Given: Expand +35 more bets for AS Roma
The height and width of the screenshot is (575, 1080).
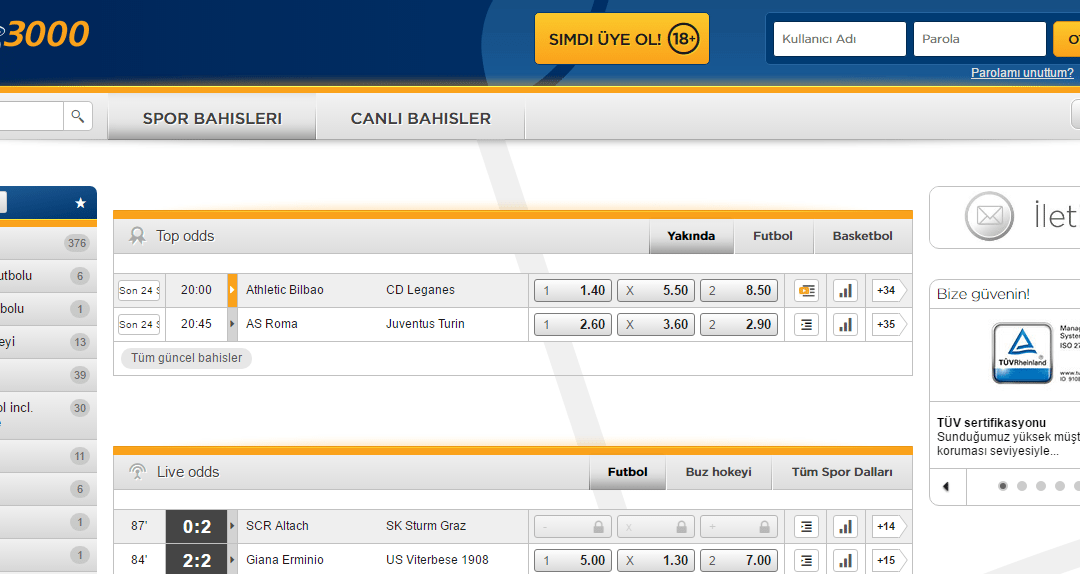Looking at the screenshot, I should pos(889,324).
